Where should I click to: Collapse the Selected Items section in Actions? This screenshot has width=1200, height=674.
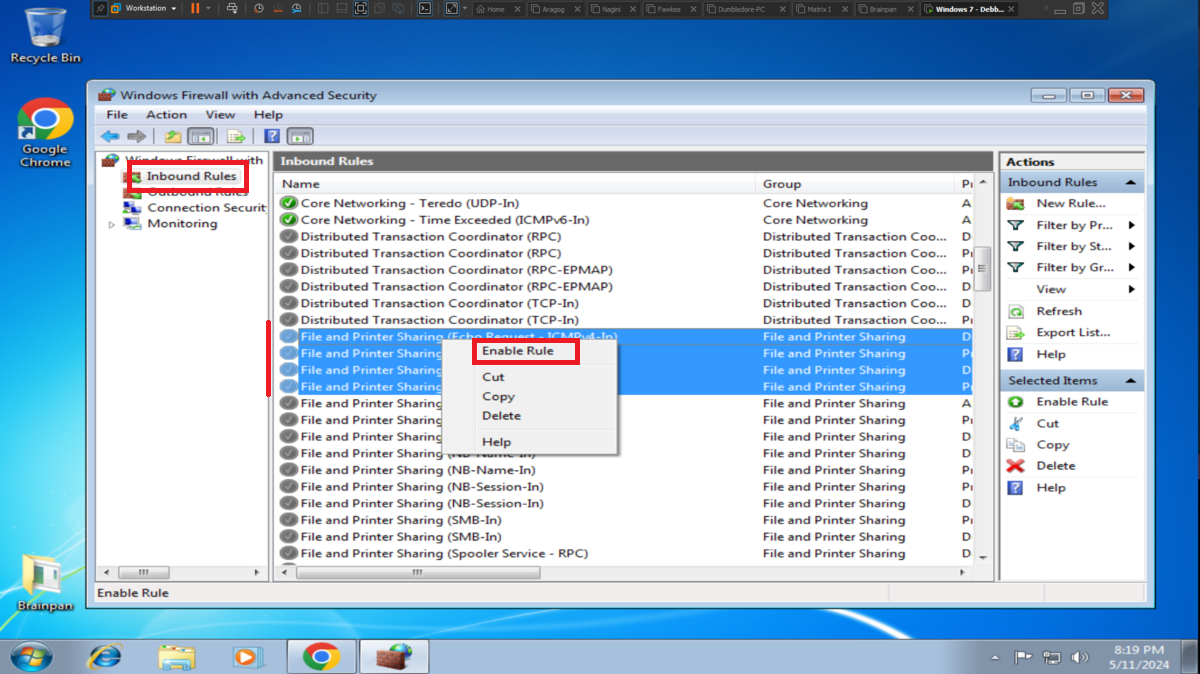point(1131,381)
